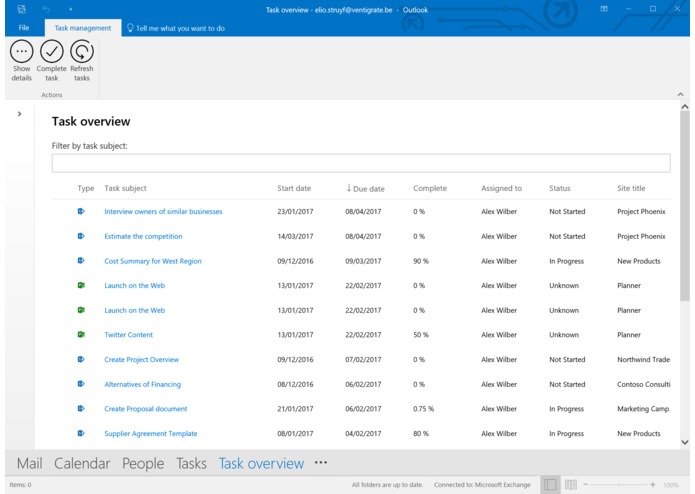695x494 pixels.
Task: Switch to reading view icon in status bar
Action: [571, 485]
